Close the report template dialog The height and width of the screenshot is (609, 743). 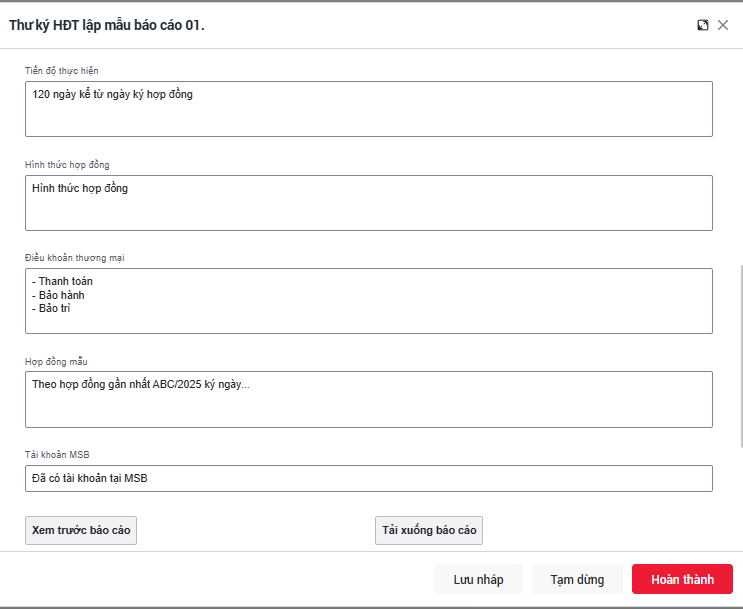click(x=723, y=25)
